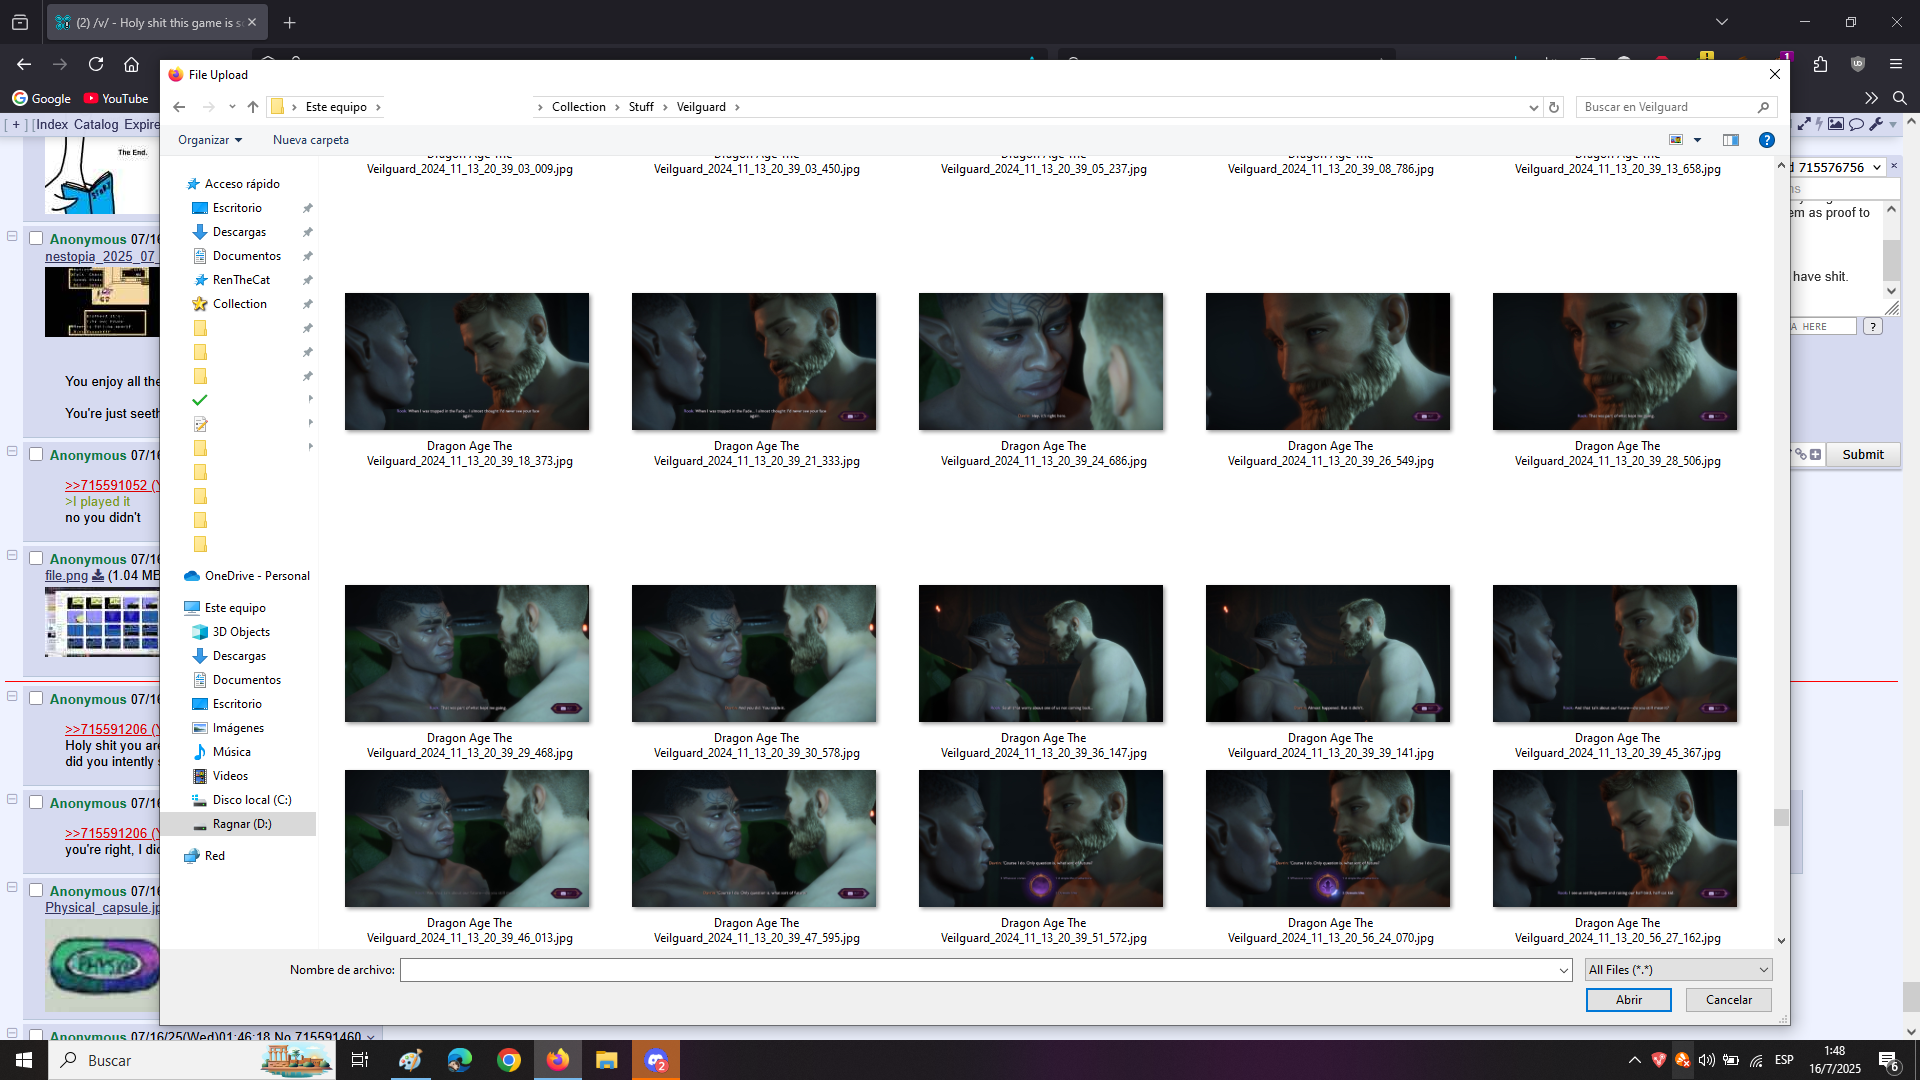1920x1080 pixels.
Task: Tick the checkbox beside the nestopia_2025 post
Action: tap(36, 238)
